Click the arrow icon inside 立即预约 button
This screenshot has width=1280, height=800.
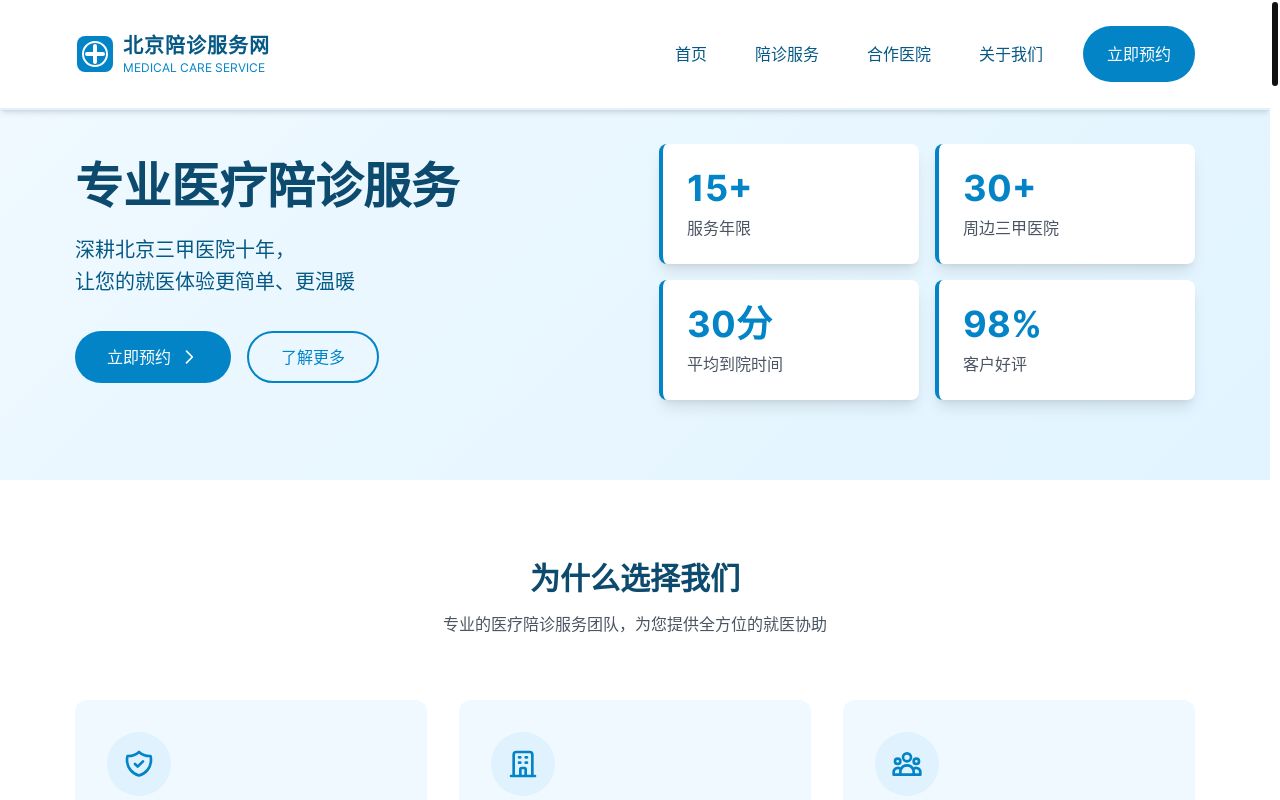(x=189, y=357)
